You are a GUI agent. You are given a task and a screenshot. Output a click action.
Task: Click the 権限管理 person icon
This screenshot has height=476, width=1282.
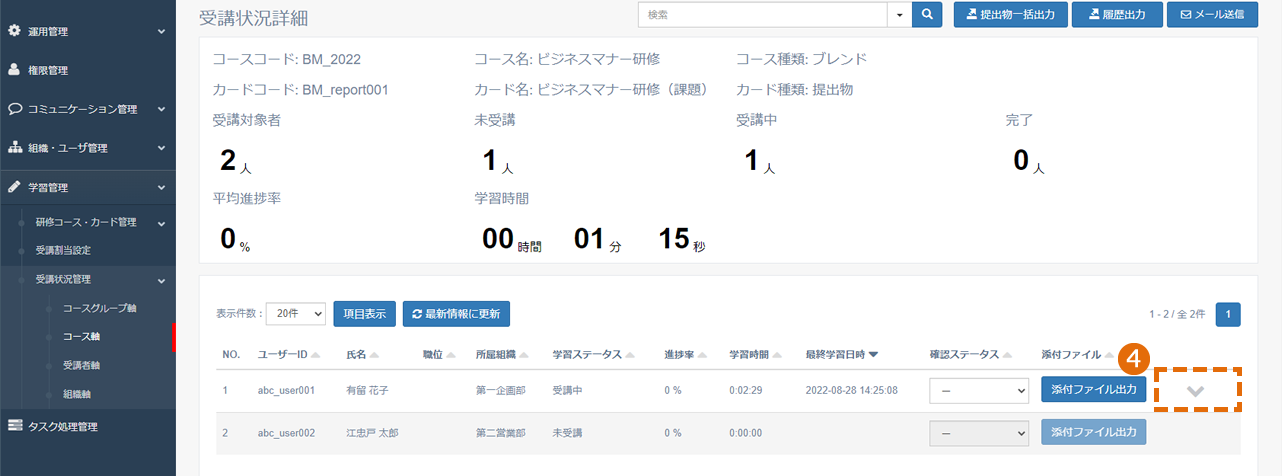tap(14, 70)
